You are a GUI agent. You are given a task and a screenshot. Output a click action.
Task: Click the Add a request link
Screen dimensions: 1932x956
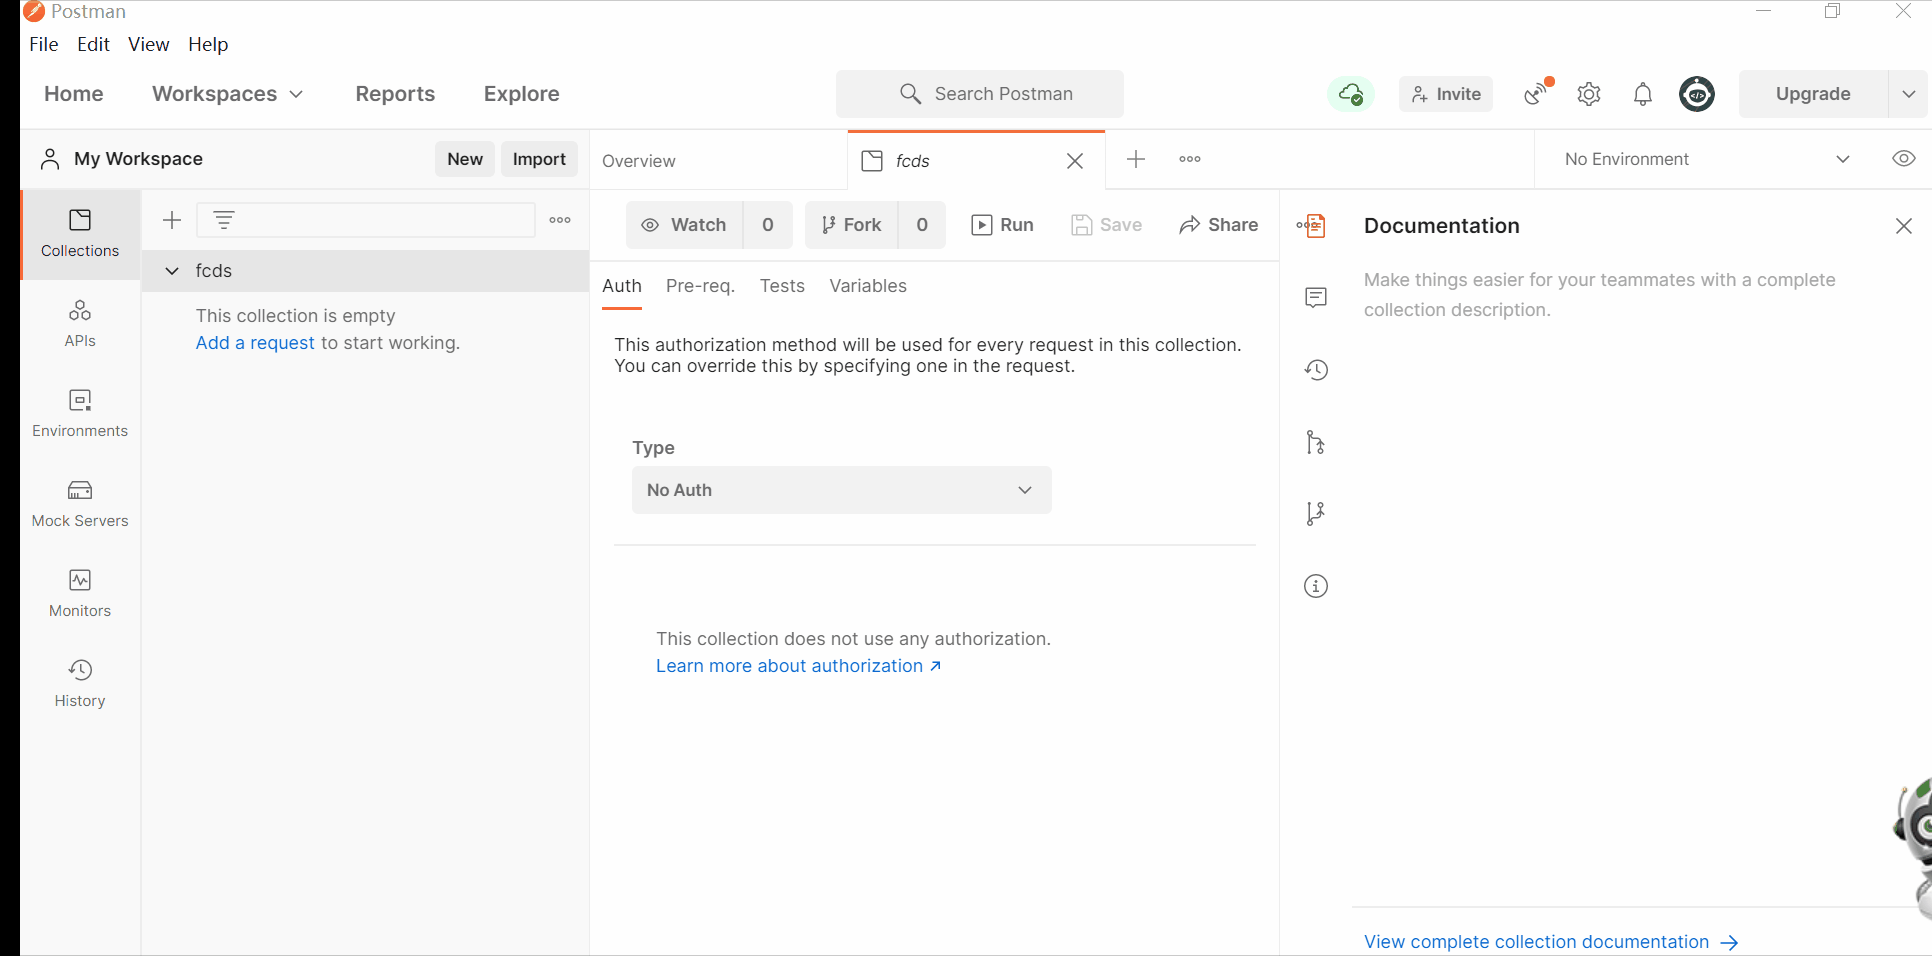(255, 343)
